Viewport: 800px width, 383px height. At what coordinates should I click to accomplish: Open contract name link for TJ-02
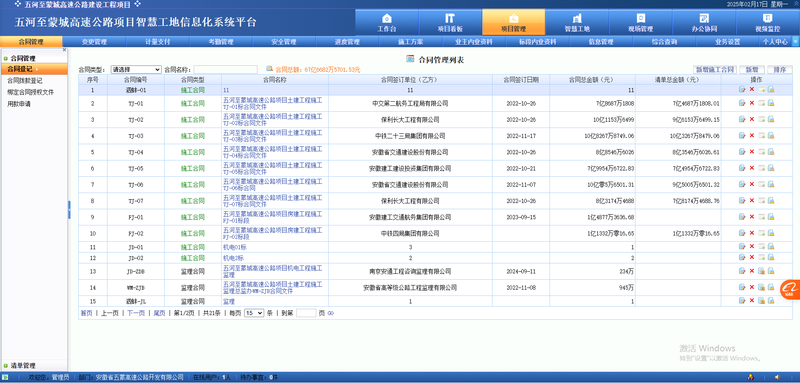pos(272,119)
